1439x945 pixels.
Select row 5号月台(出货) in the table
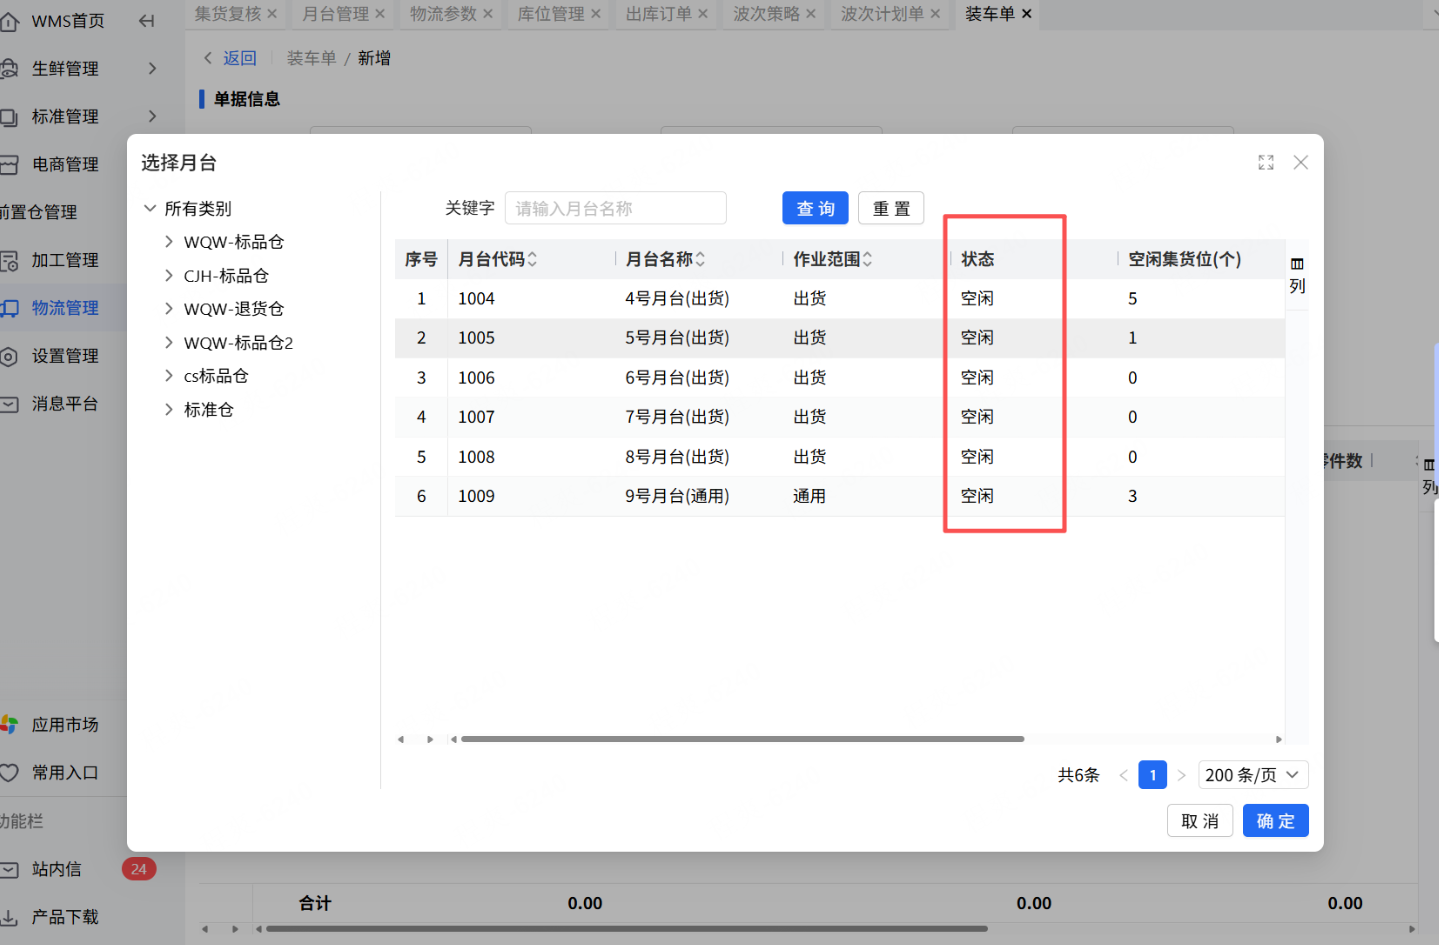click(x=840, y=338)
